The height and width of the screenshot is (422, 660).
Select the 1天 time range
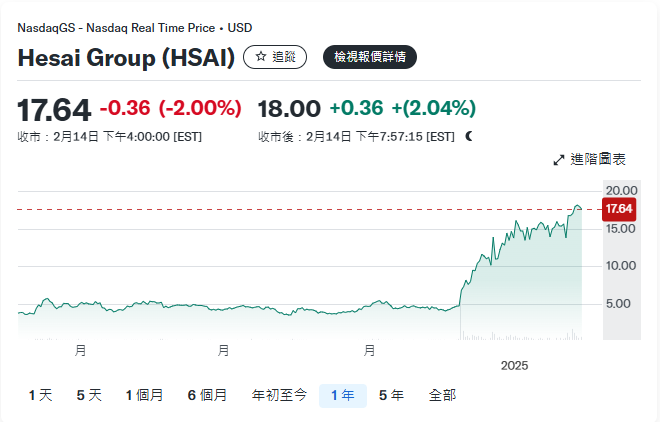click(40, 396)
